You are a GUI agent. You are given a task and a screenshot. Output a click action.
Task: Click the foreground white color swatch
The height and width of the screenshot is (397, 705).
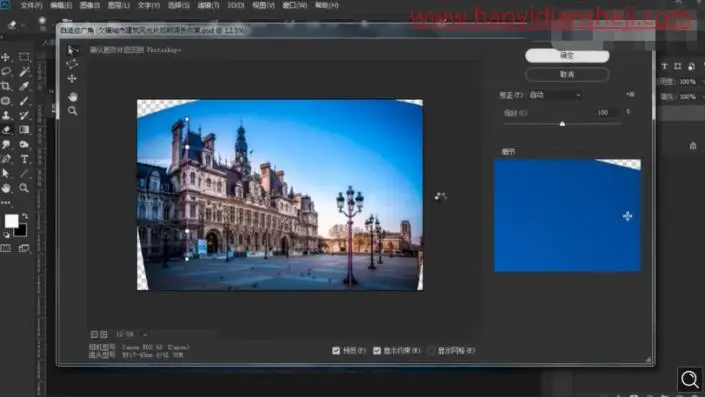tap(11, 221)
